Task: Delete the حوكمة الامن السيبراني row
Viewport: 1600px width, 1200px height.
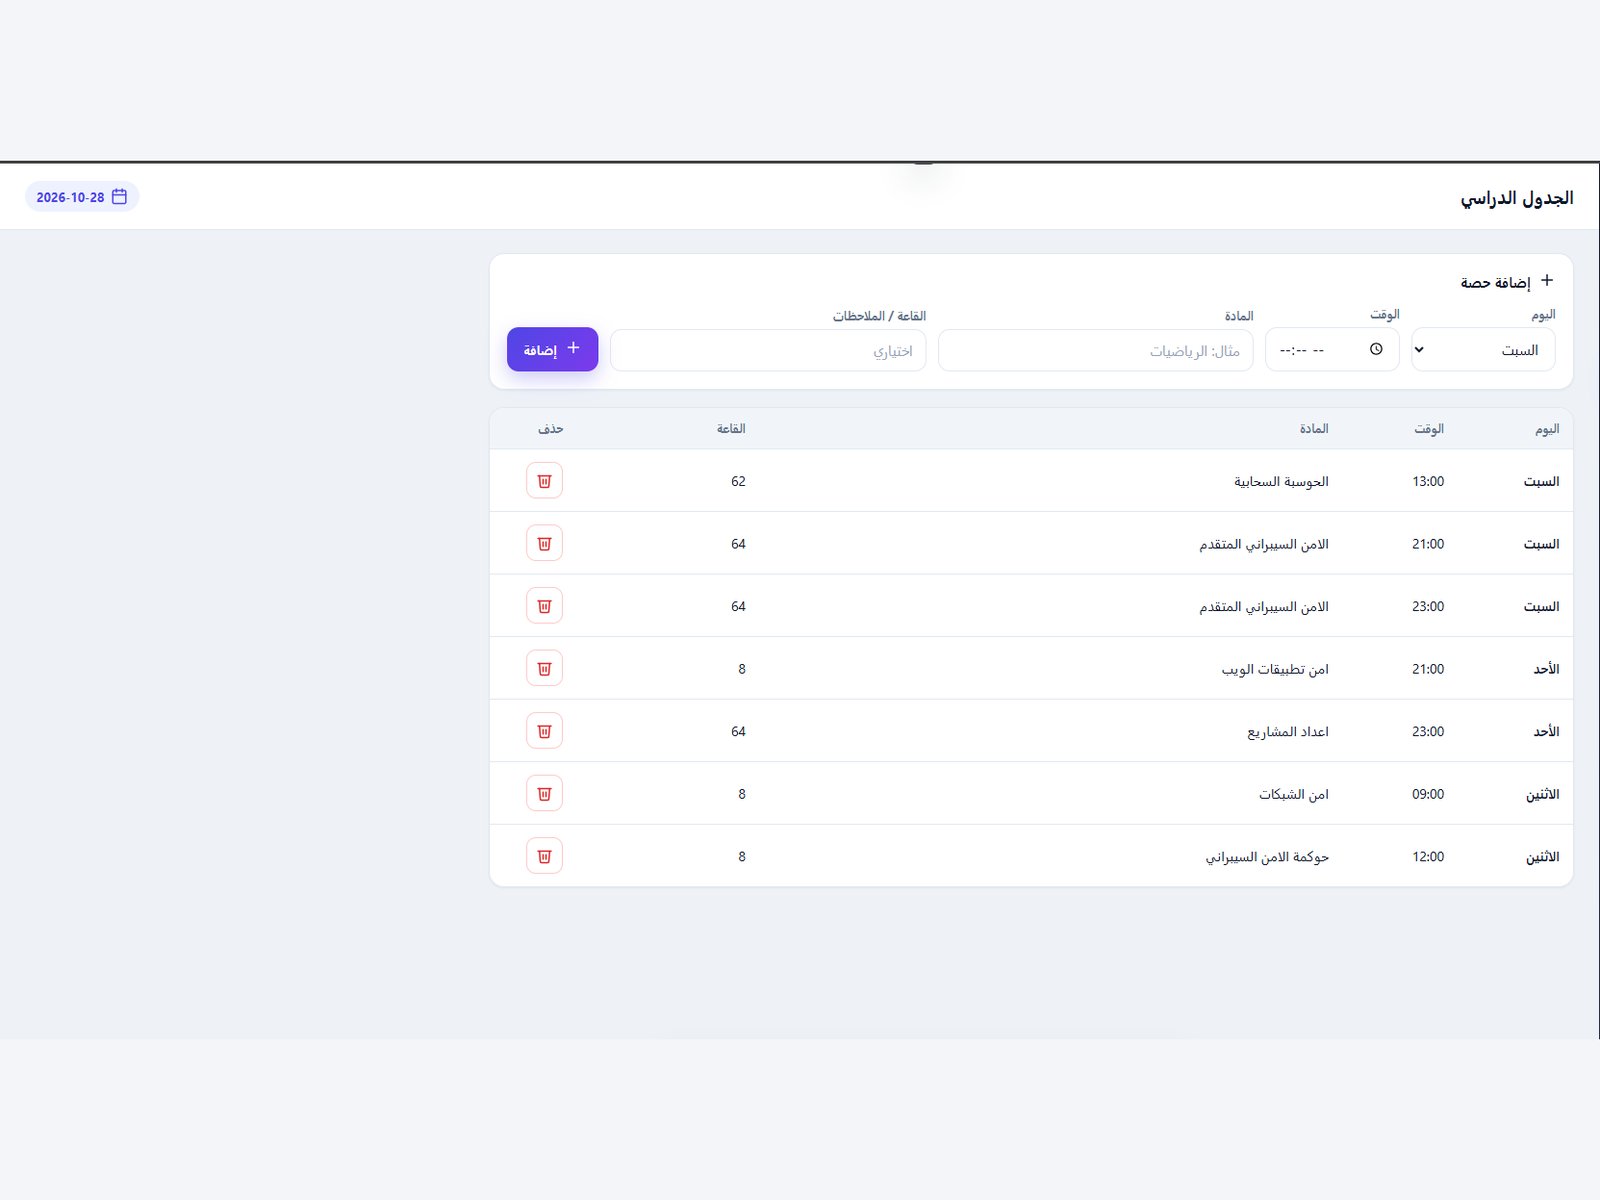Action: tap(544, 856)
